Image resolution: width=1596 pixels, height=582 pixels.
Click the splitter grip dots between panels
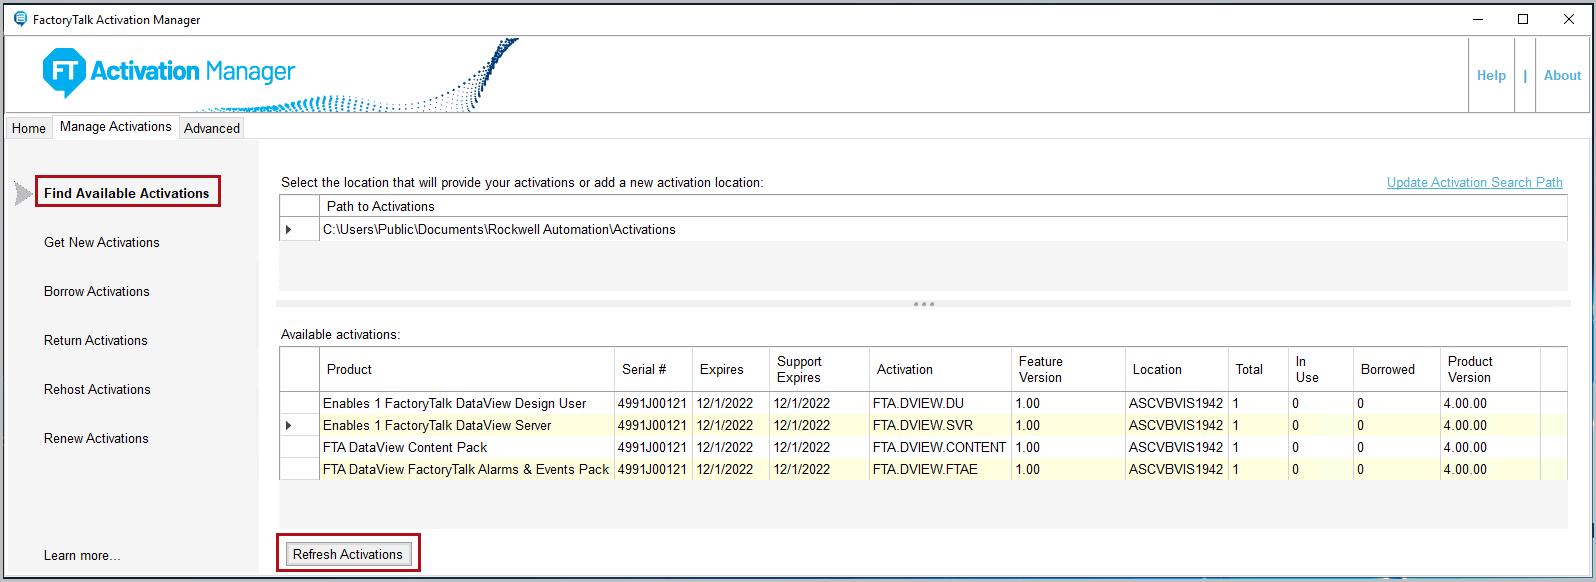924,304
